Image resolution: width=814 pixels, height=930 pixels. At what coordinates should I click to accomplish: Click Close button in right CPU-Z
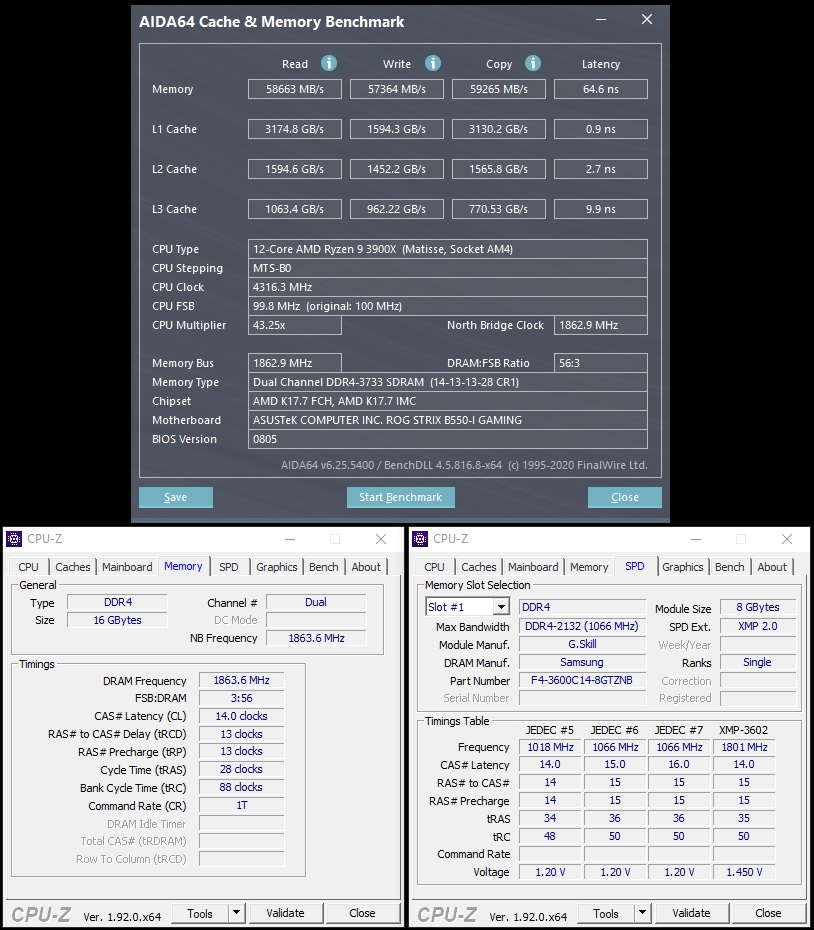(x=768, y=913)
